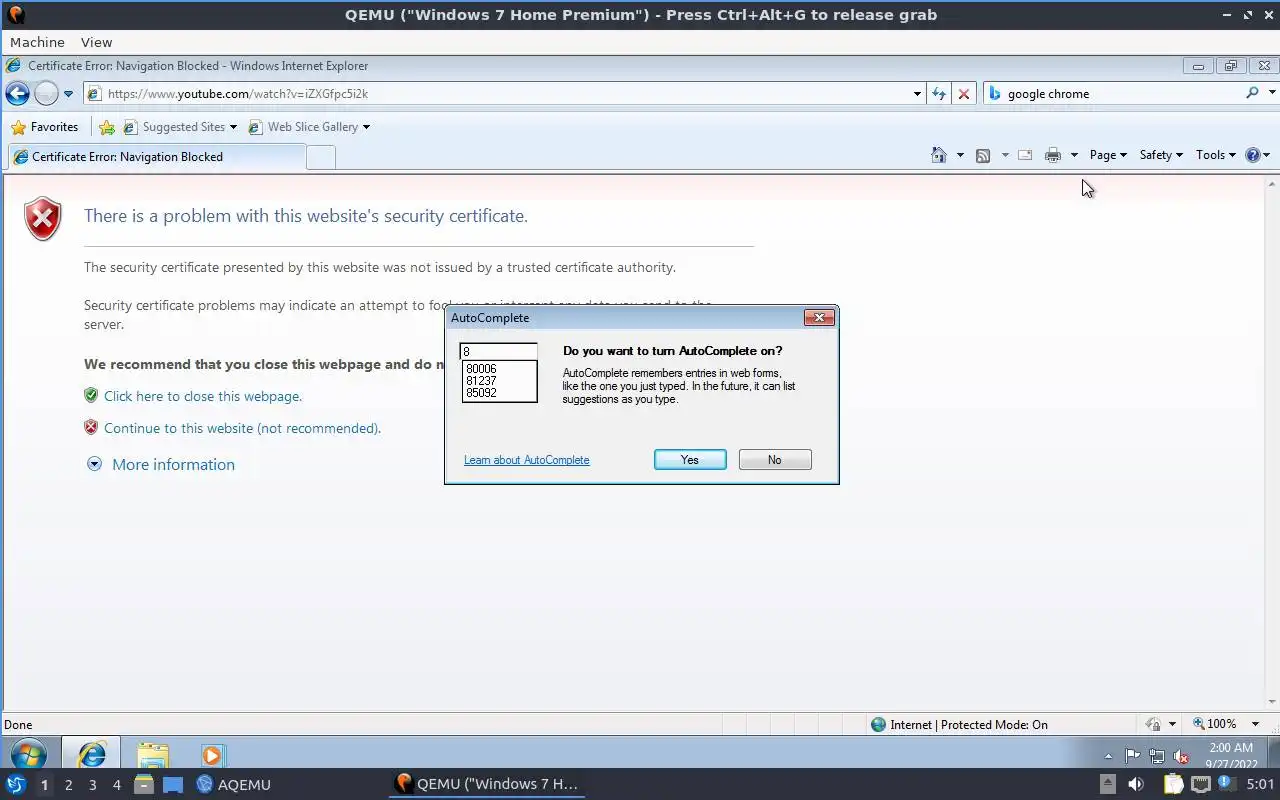The width and height of the screenshot is (1280, 800).
Task: Open the Suggested Sites link
Action: pos(183,127)
